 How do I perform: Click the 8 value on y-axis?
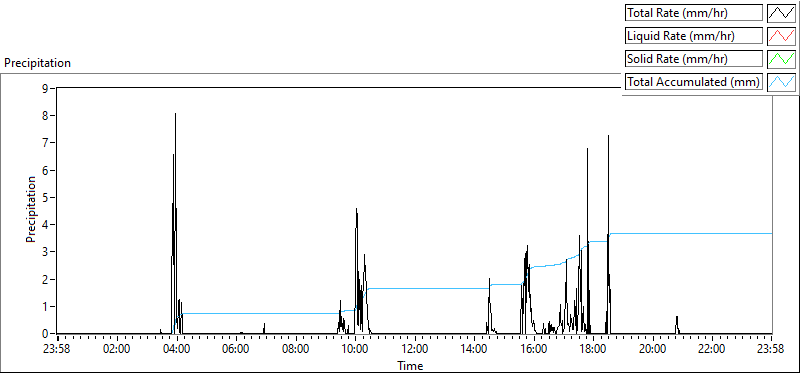point(45,116)
